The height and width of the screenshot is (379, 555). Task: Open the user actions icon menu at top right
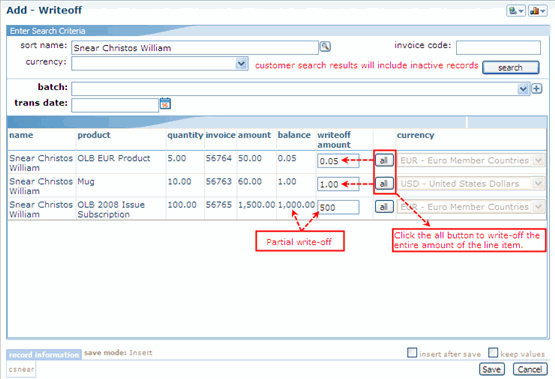click(516, 11)
